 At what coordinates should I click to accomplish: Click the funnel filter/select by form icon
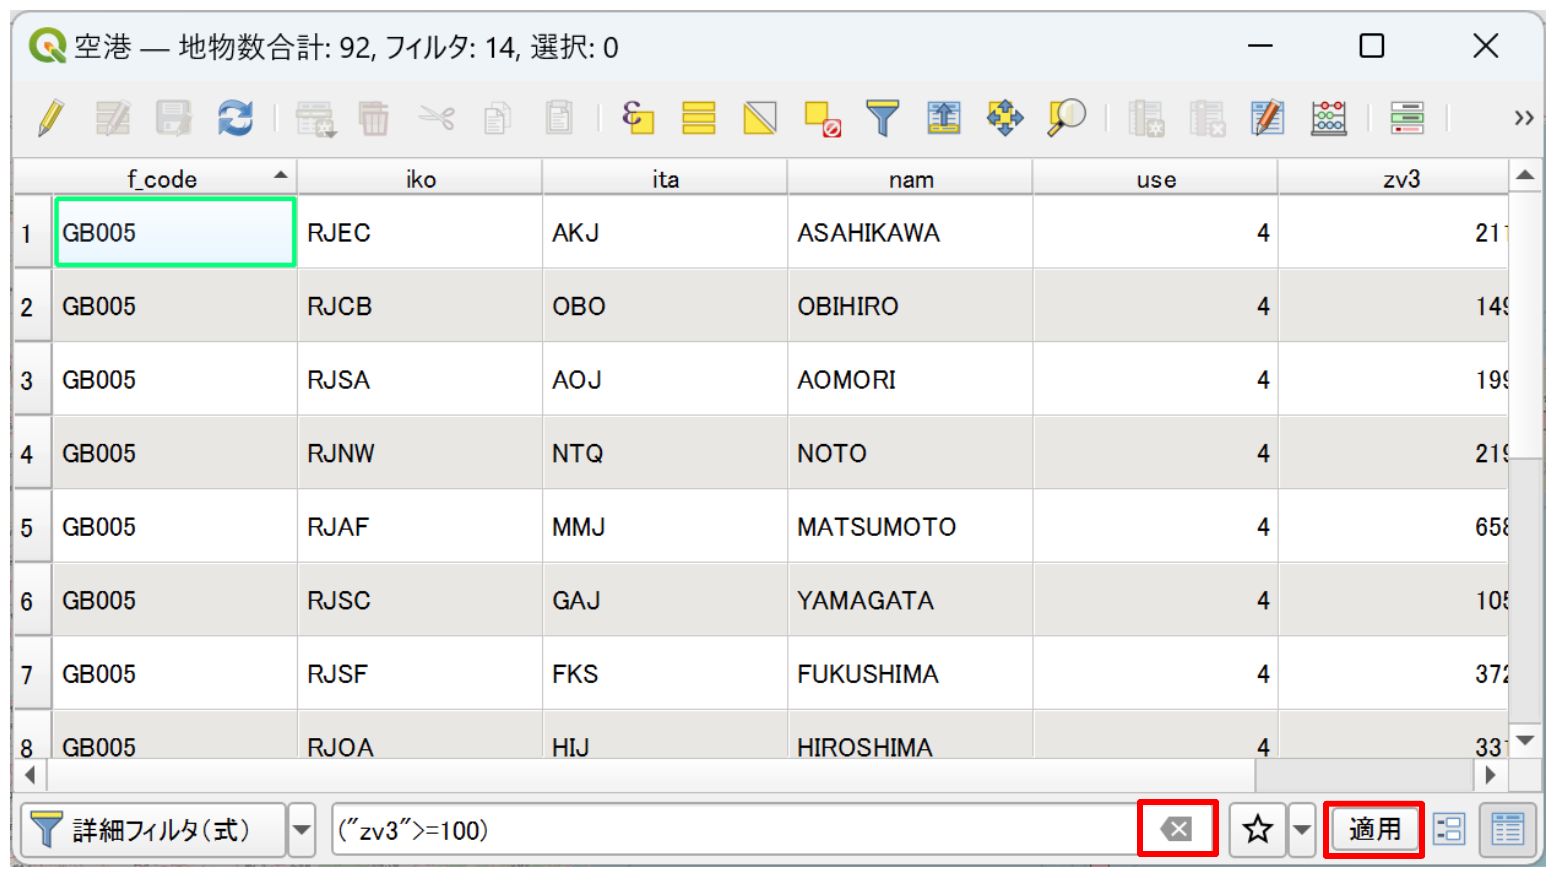[882, 118]
